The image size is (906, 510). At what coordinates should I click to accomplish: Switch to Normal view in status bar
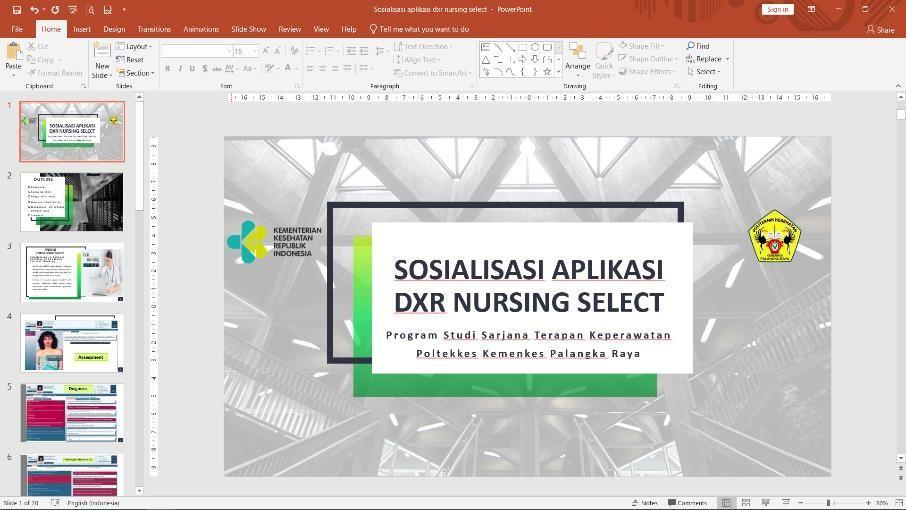point(726,503)
